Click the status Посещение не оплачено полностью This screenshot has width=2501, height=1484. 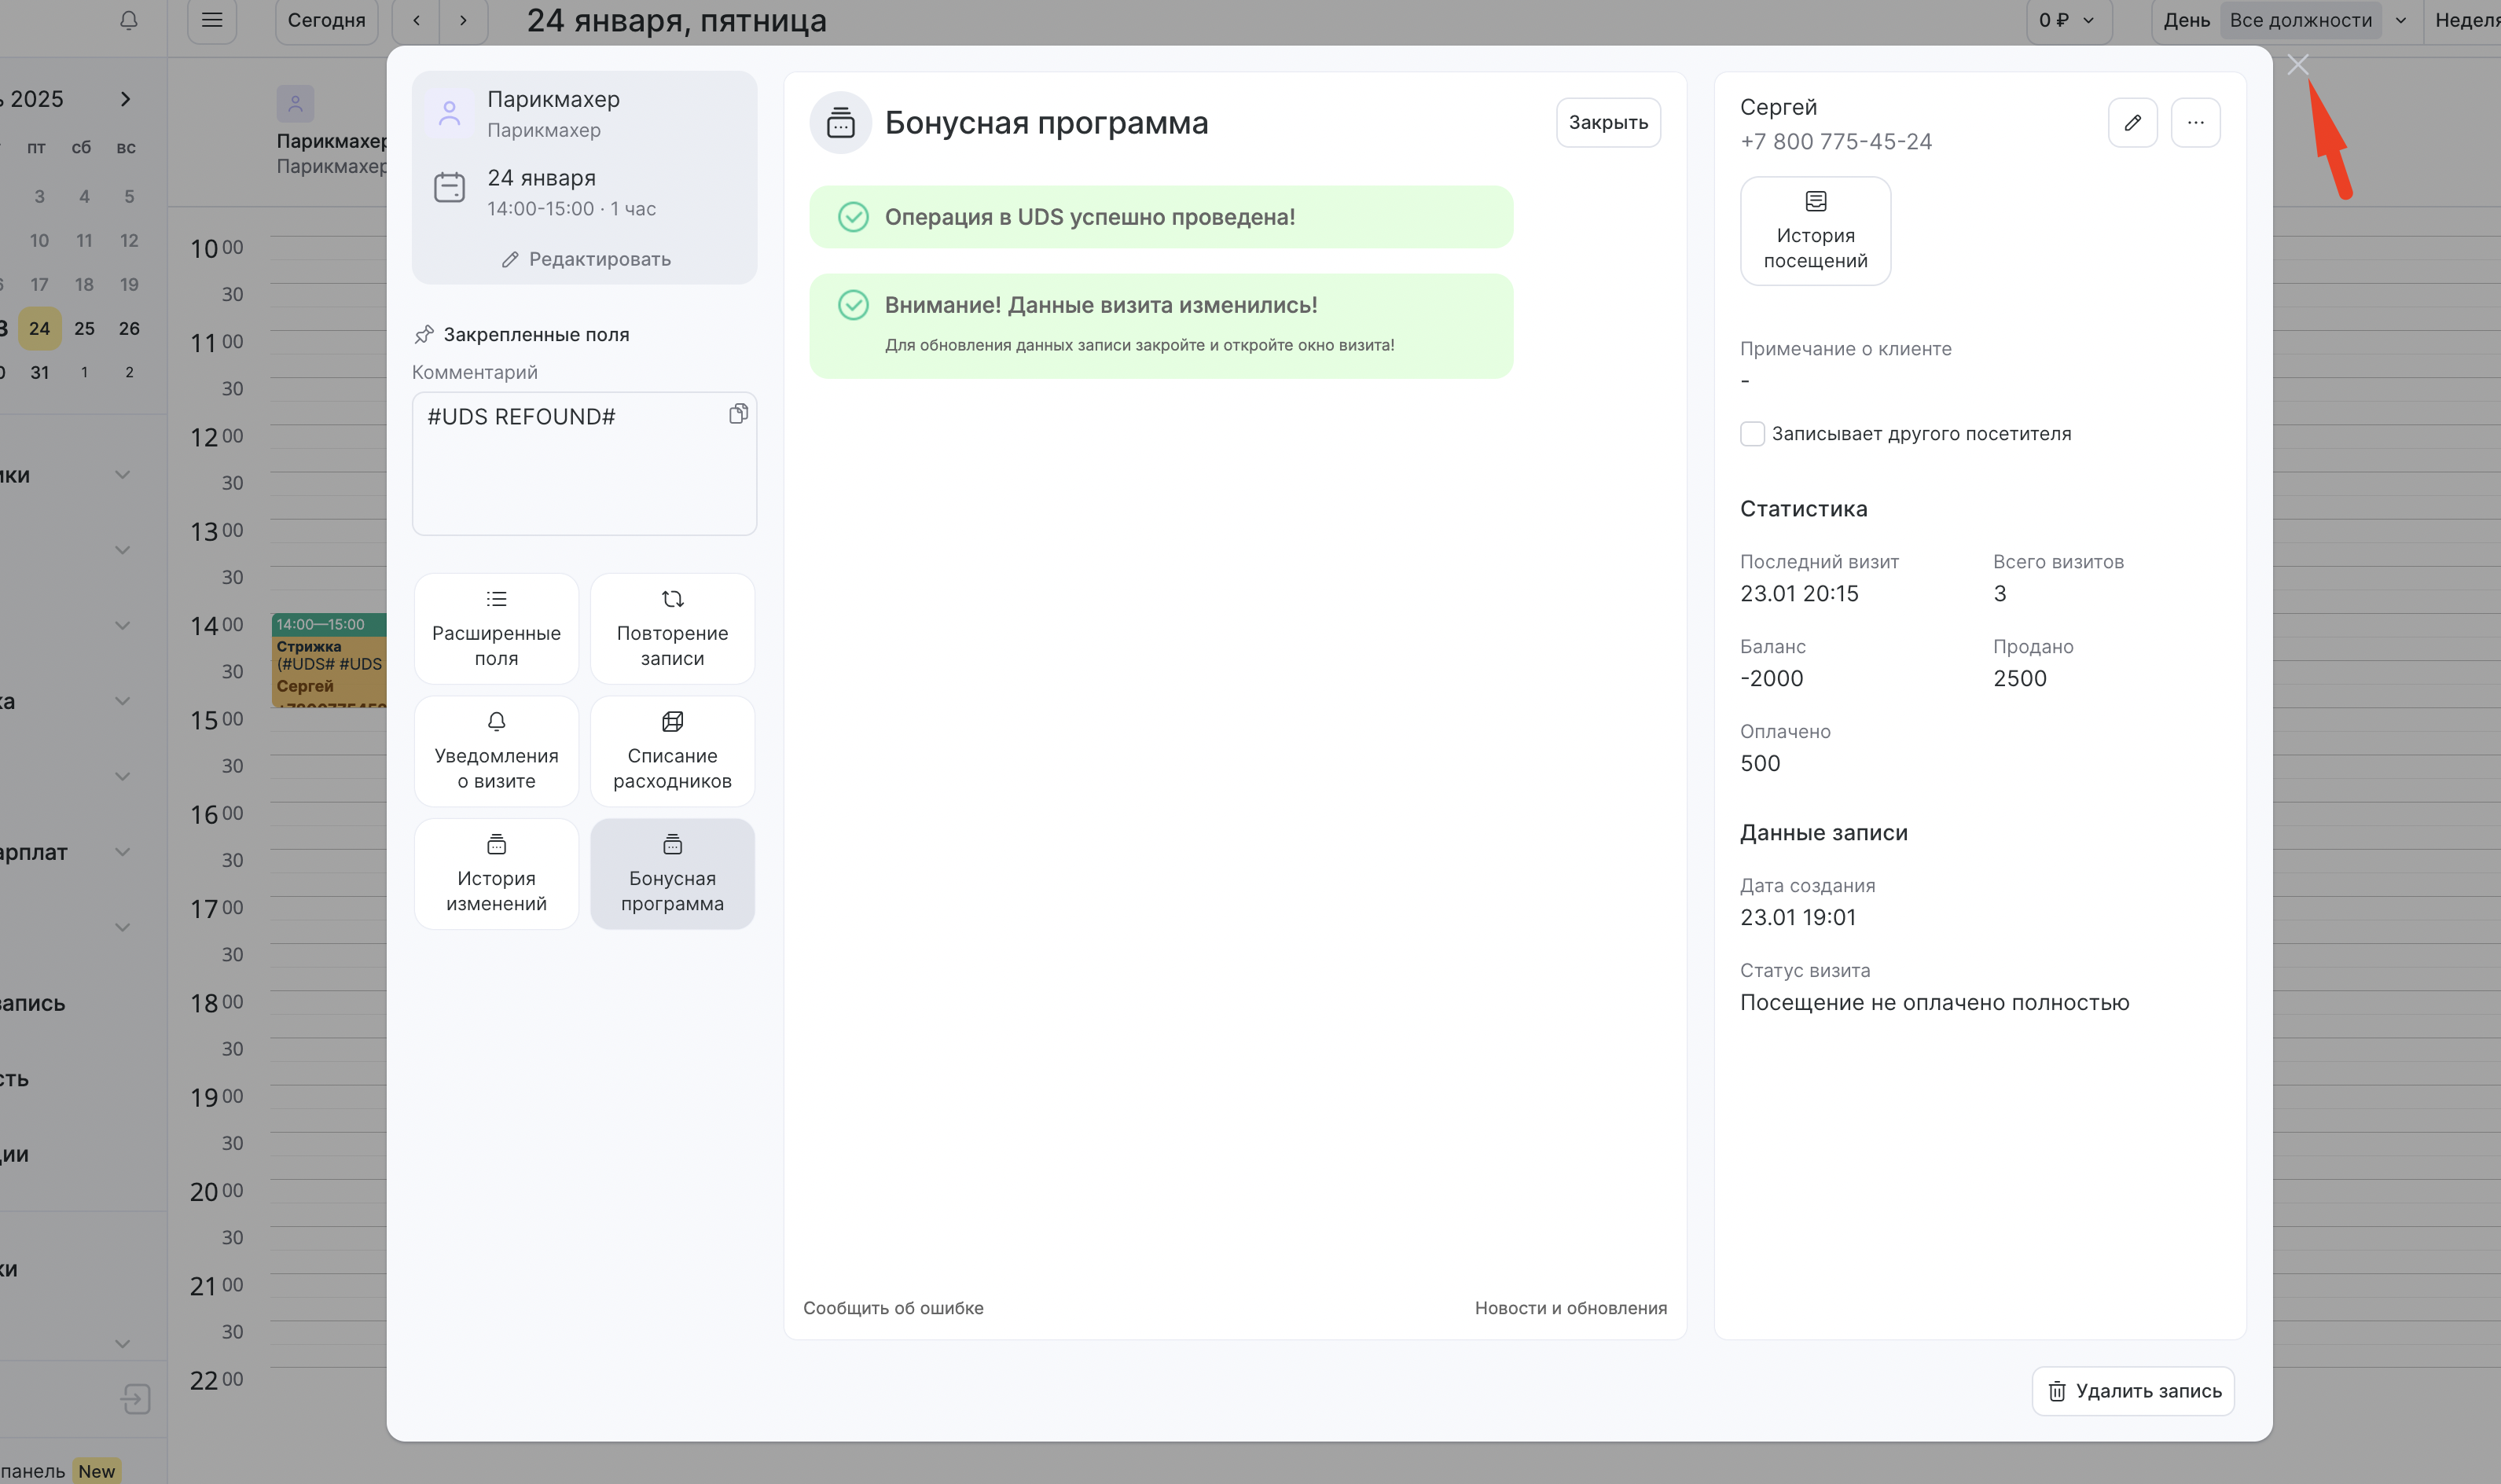click(1934, 1002)
